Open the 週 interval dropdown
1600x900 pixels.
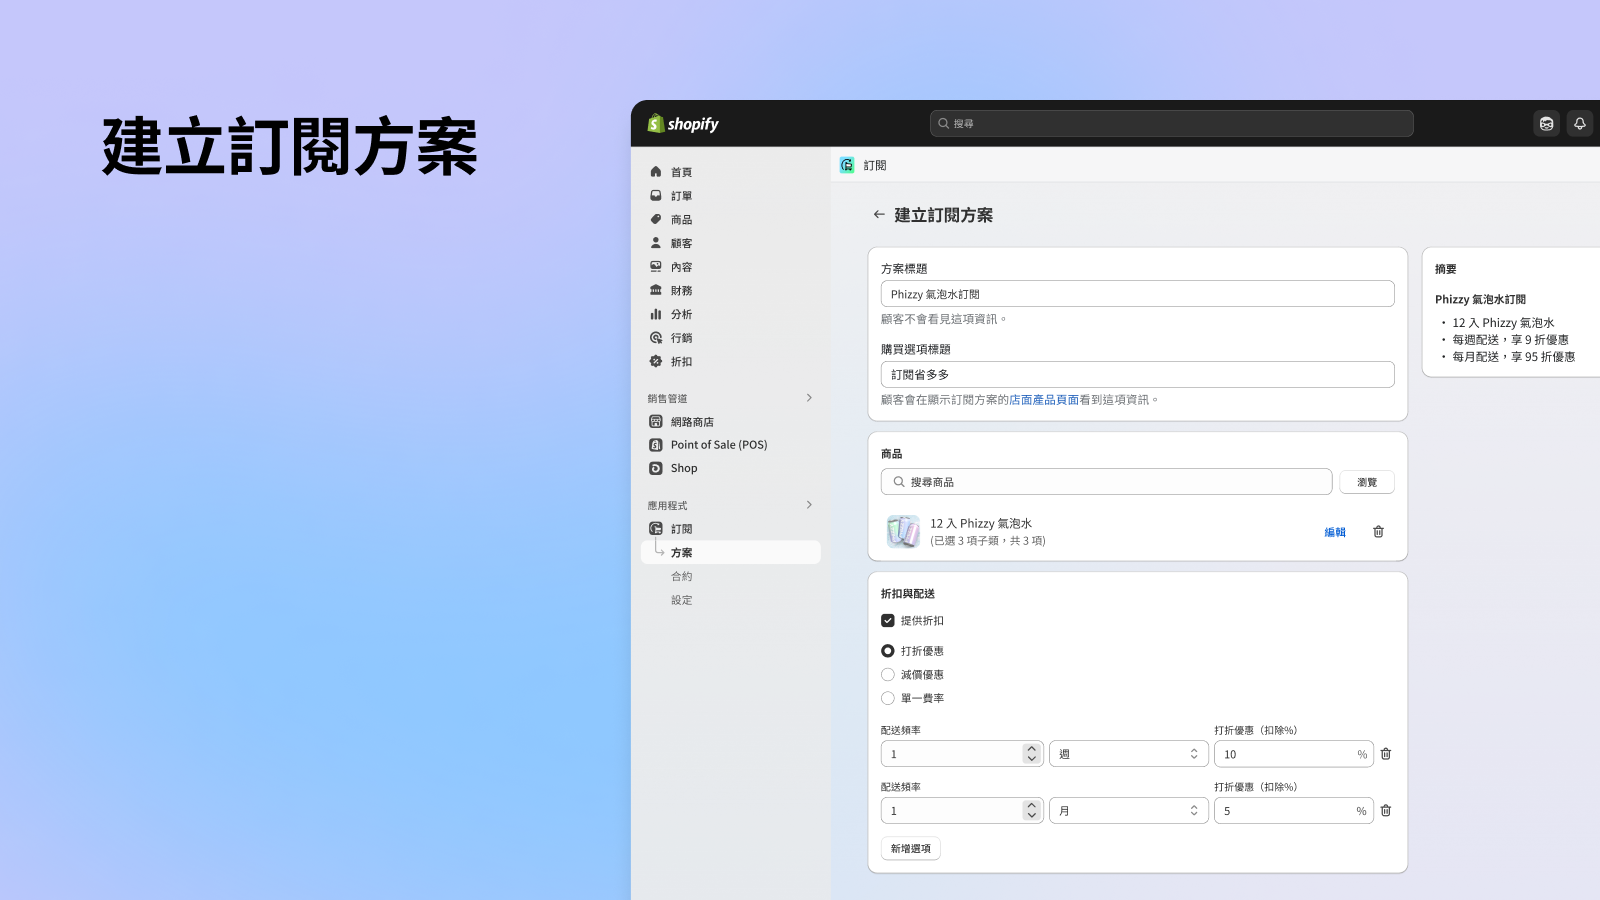coord(1128,754)
